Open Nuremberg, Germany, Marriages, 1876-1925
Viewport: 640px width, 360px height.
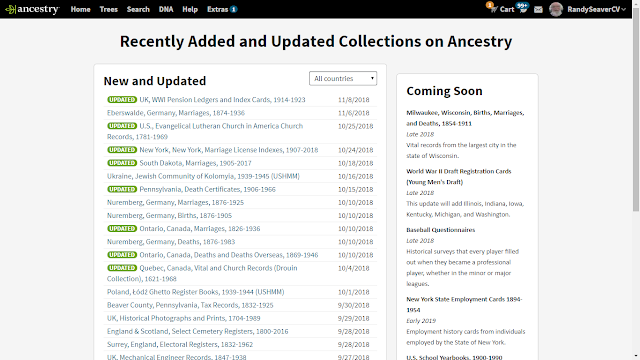(x=175, y=202)
